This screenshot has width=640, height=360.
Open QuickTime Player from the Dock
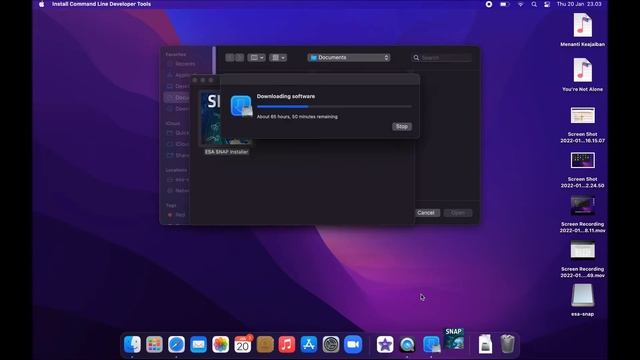pyautogui.click(x=407, y=344)
